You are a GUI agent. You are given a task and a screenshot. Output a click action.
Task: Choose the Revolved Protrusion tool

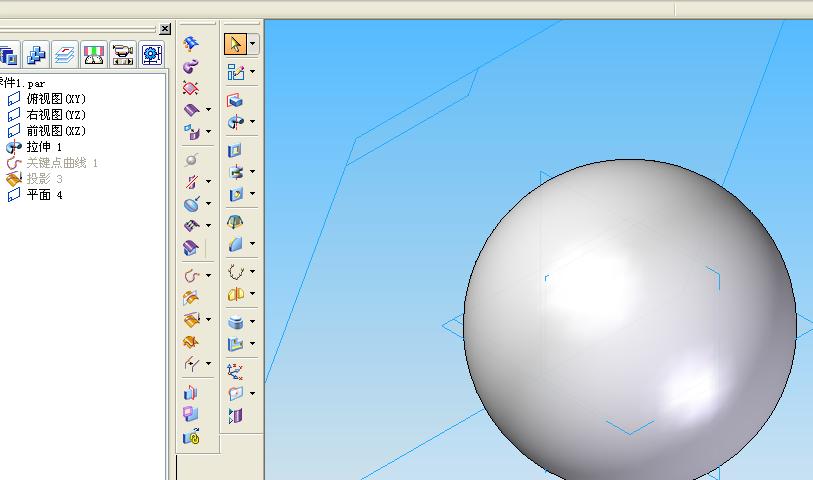pyautogui.click(x=235, y=122)
